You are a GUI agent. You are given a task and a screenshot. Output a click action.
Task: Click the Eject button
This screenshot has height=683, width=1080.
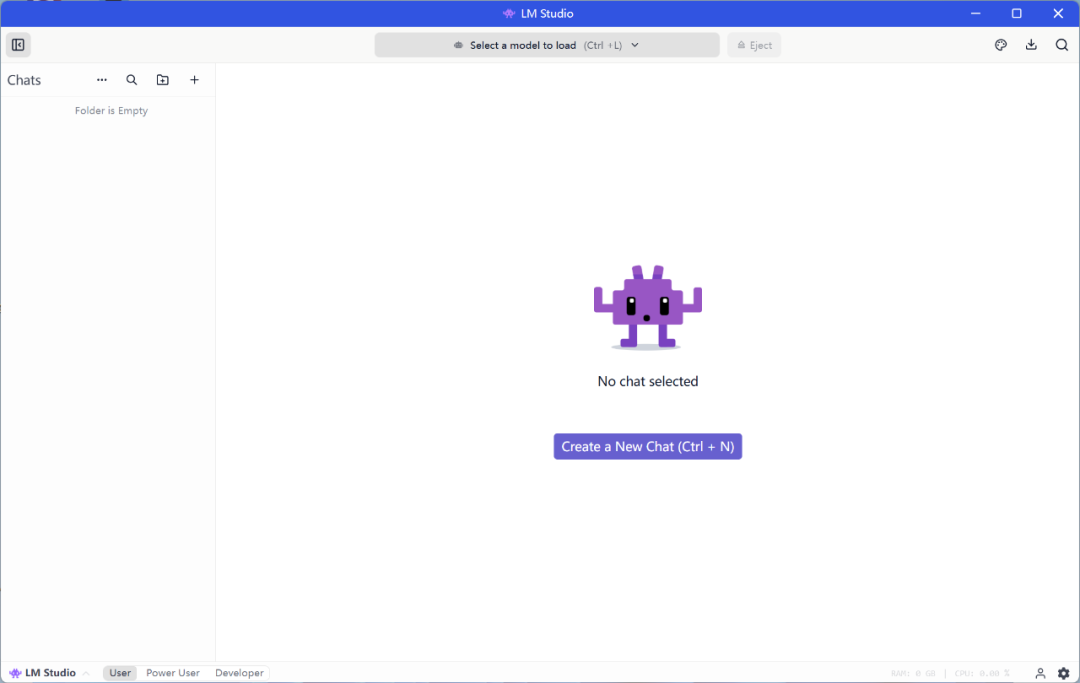pos(754,45)
